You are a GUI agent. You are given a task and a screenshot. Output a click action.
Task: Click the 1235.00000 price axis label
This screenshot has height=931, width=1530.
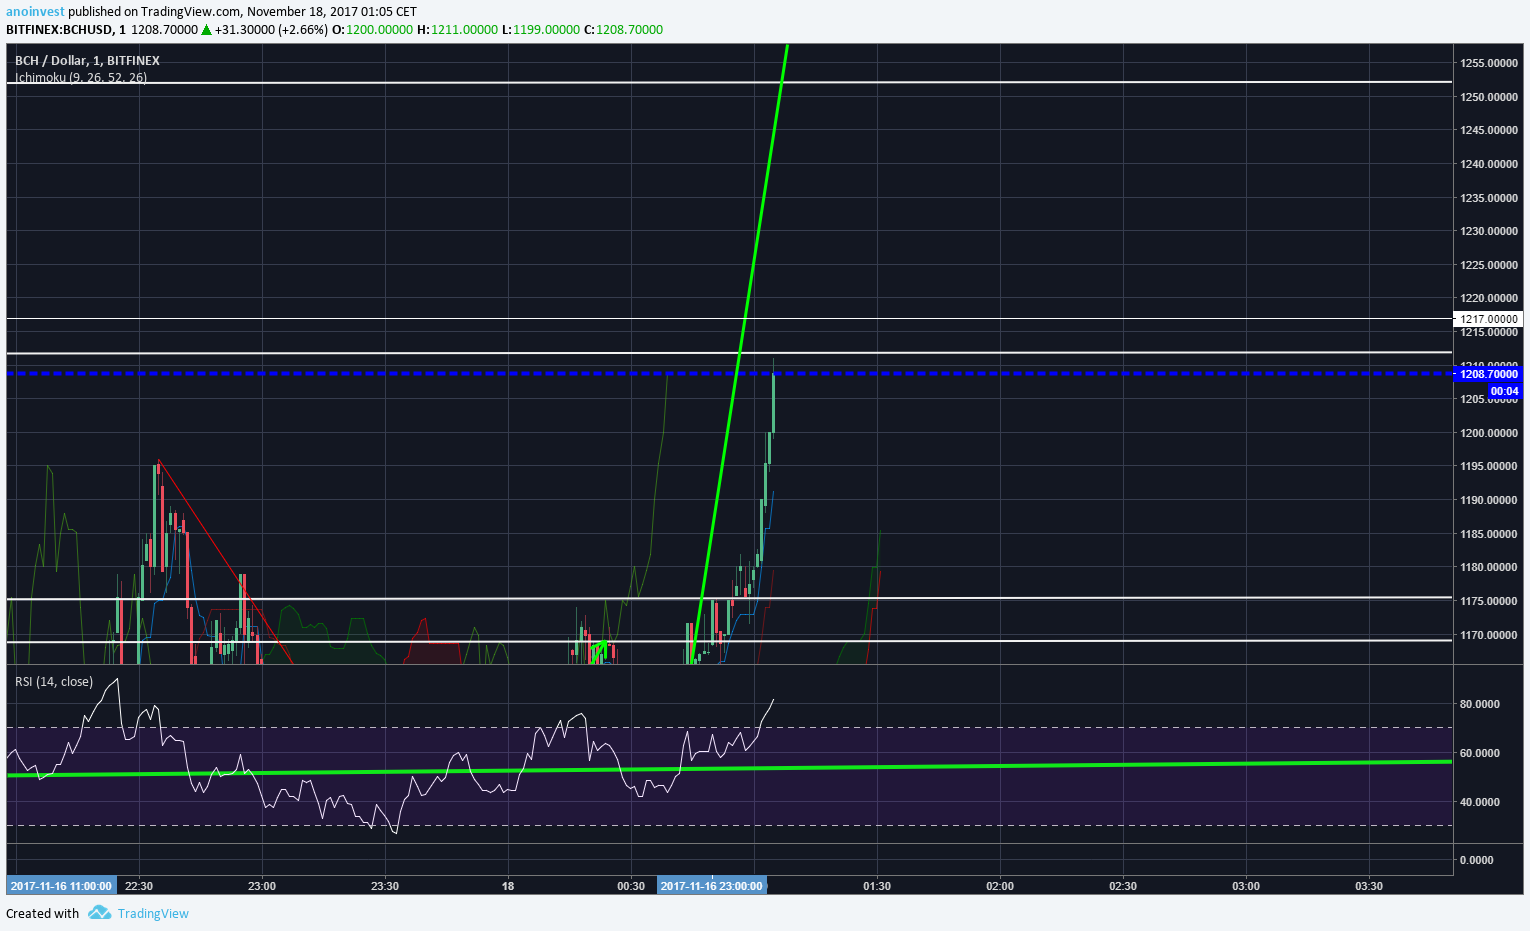pos(1489,198)
